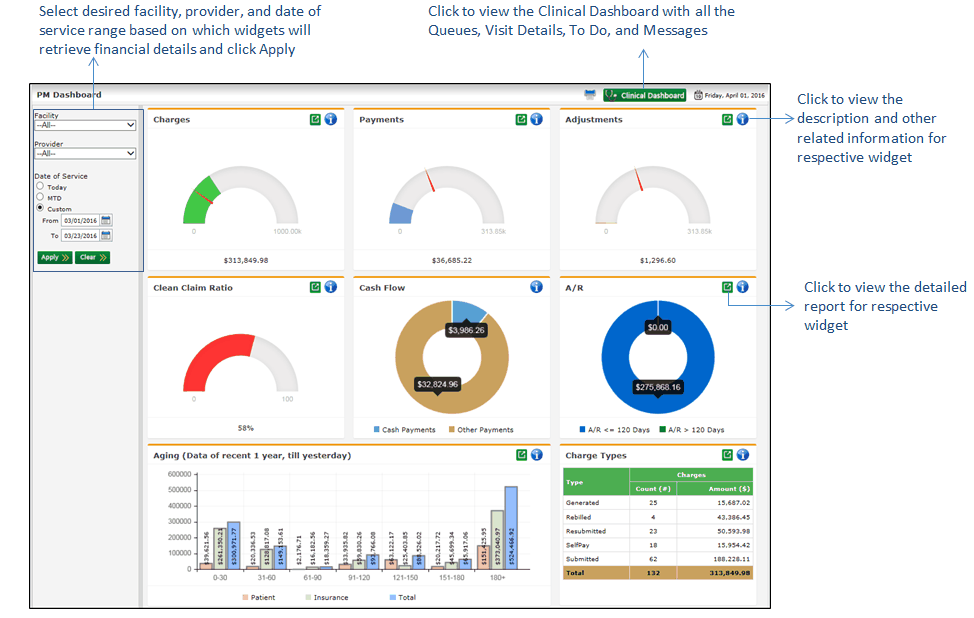Click the 180+ total bar in Aging
Viewport: 974px width, 618px height.
(x=511, y=527)
